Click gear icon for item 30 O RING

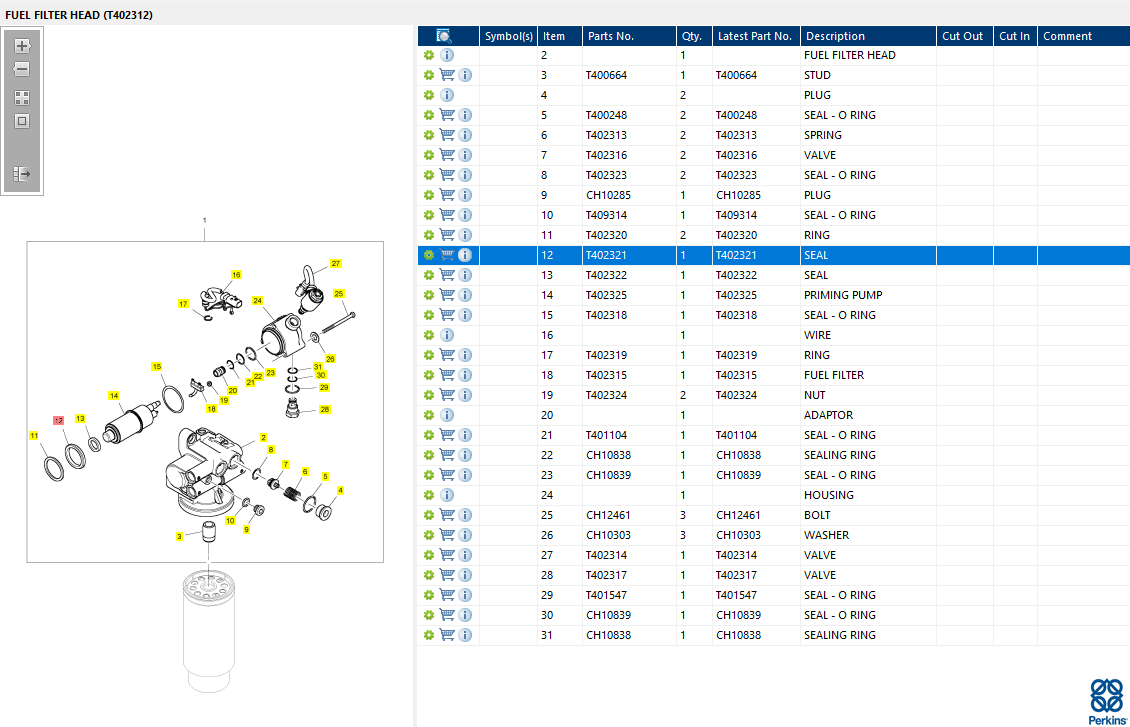(x=429, y=615)
